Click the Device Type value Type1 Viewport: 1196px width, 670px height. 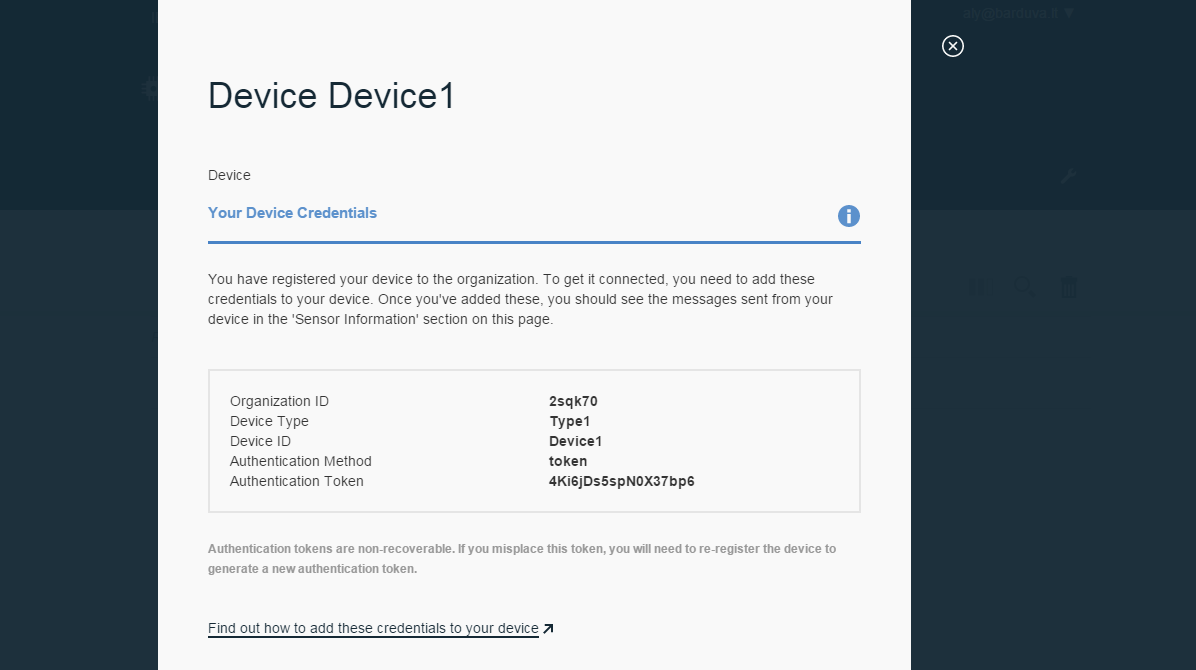click(x=570, y=421)
